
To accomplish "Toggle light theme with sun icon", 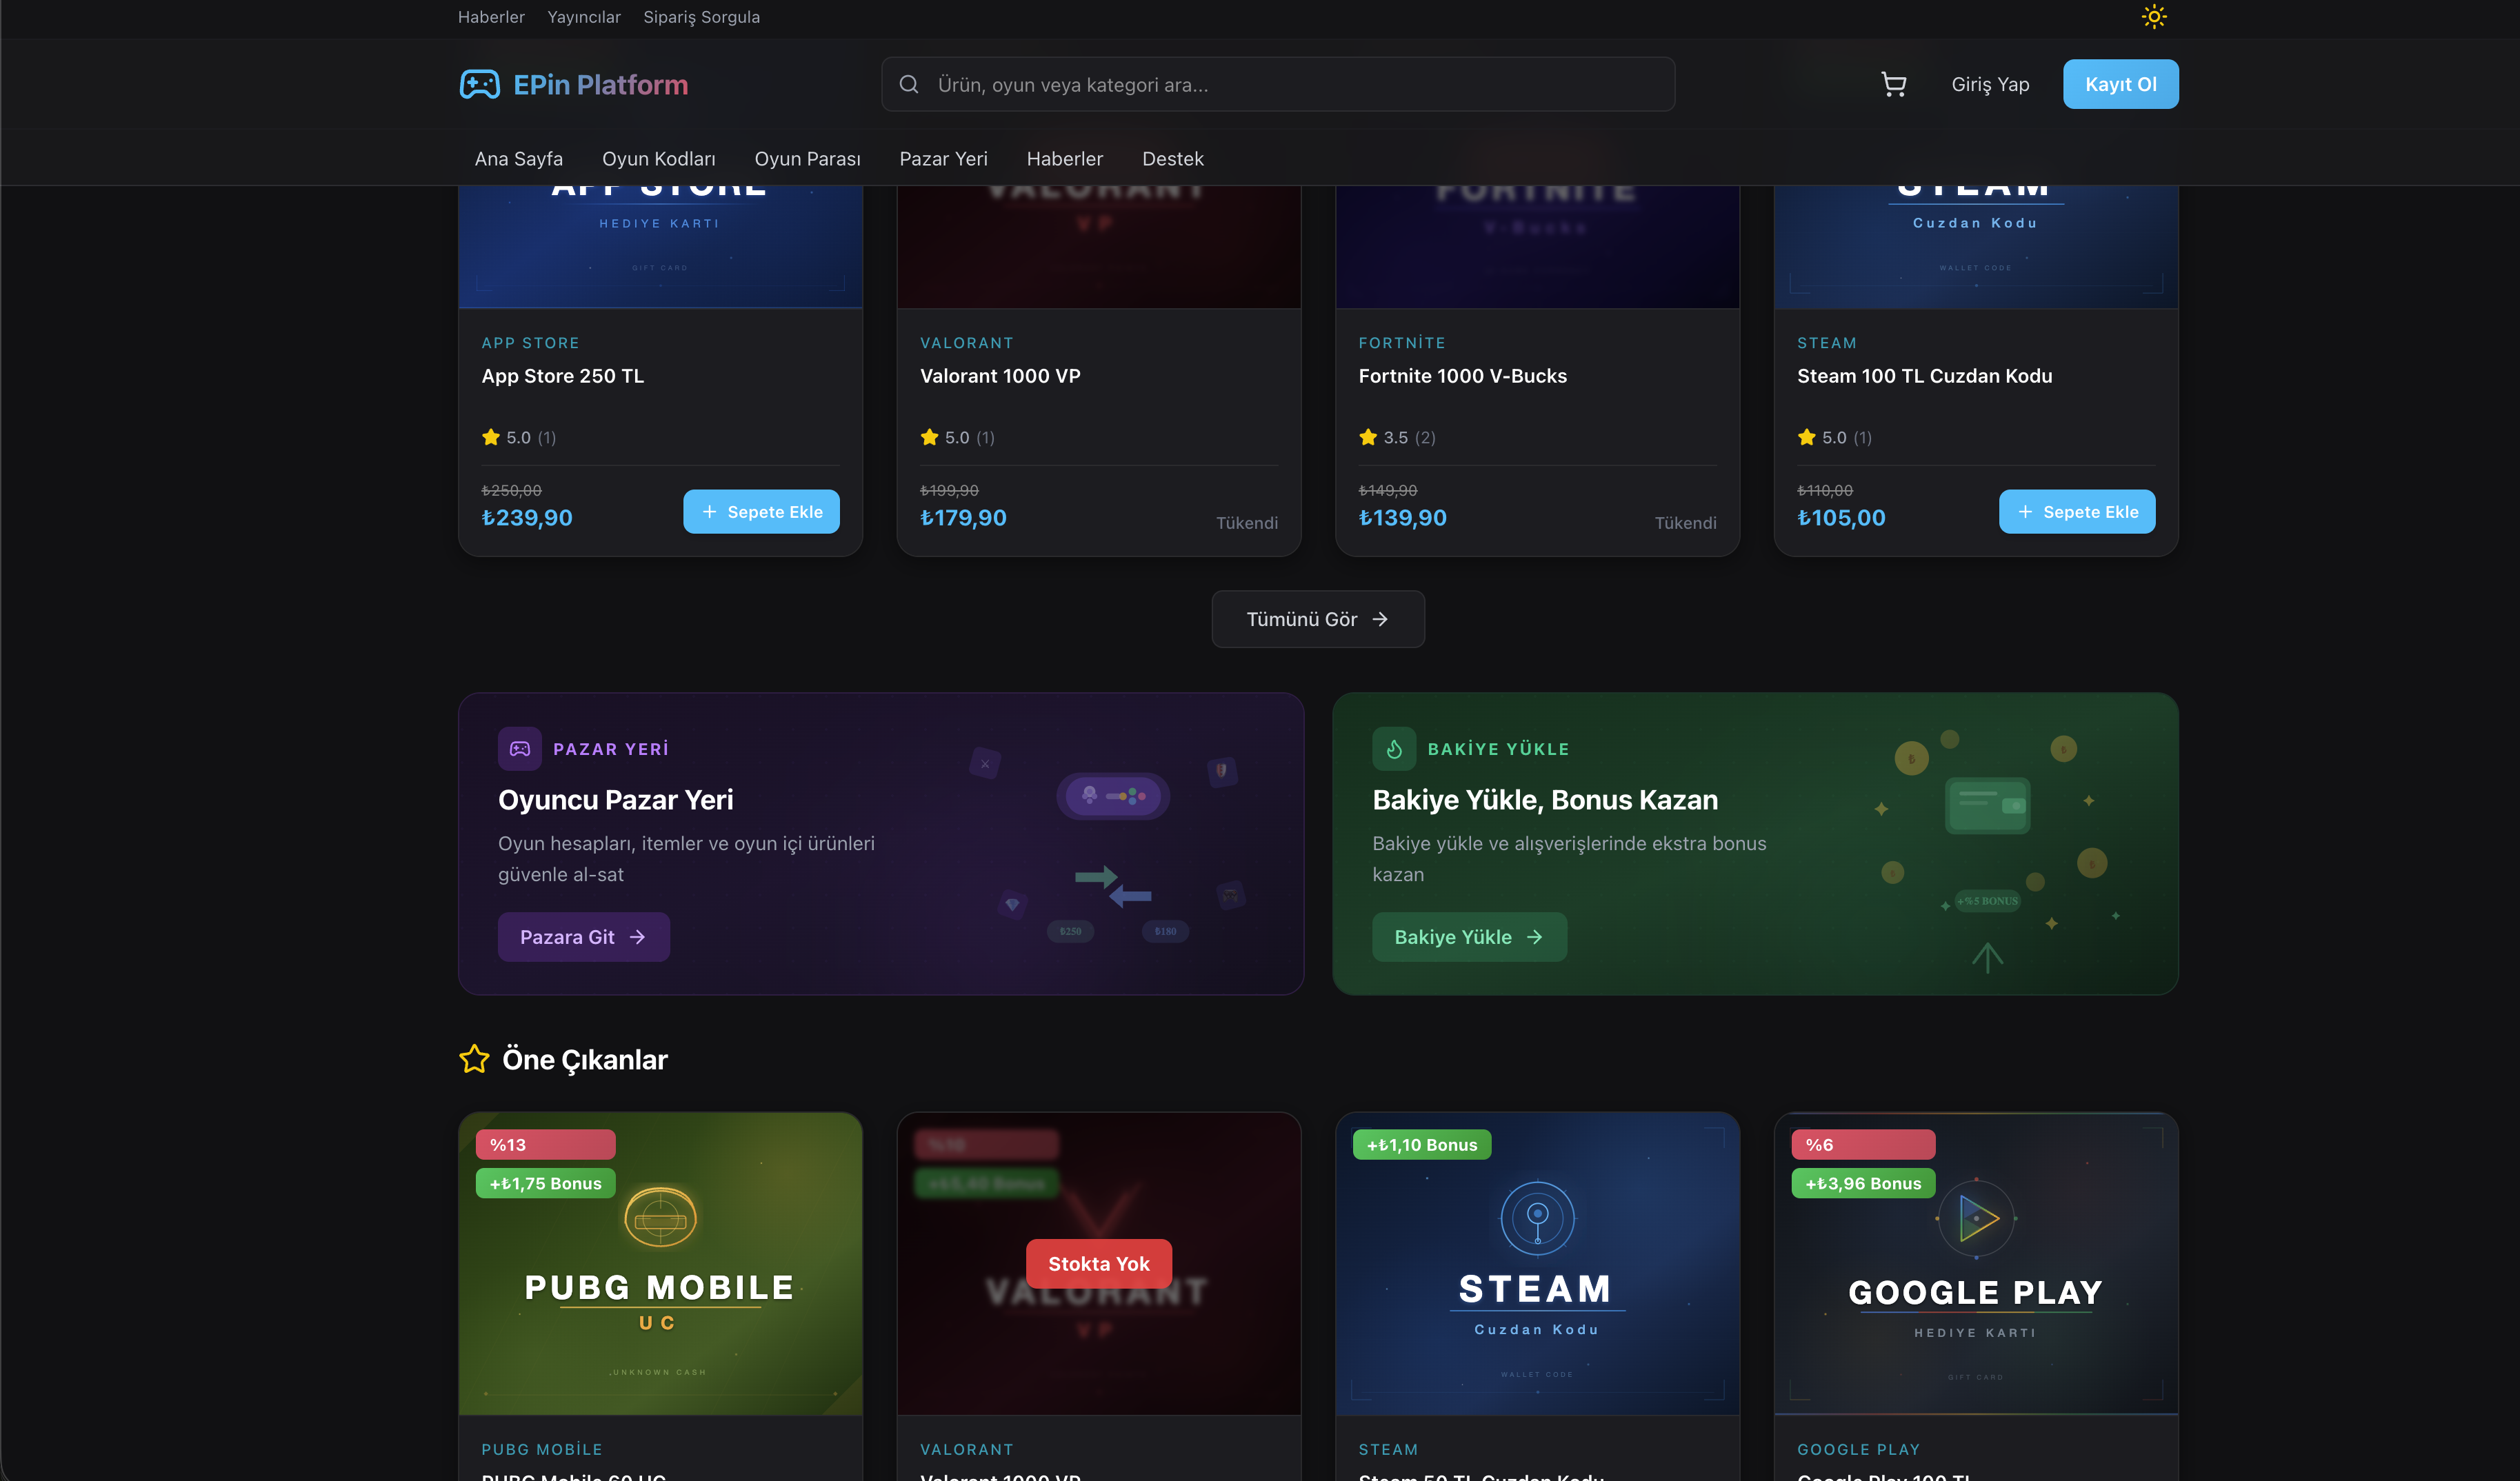I will click(2153, 17).
